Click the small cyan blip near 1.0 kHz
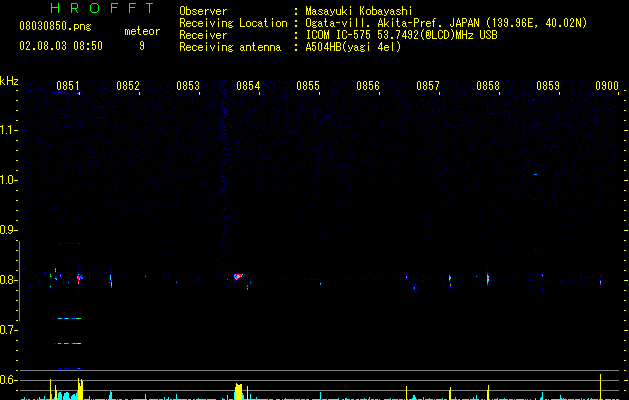 (x=536, y=175)
